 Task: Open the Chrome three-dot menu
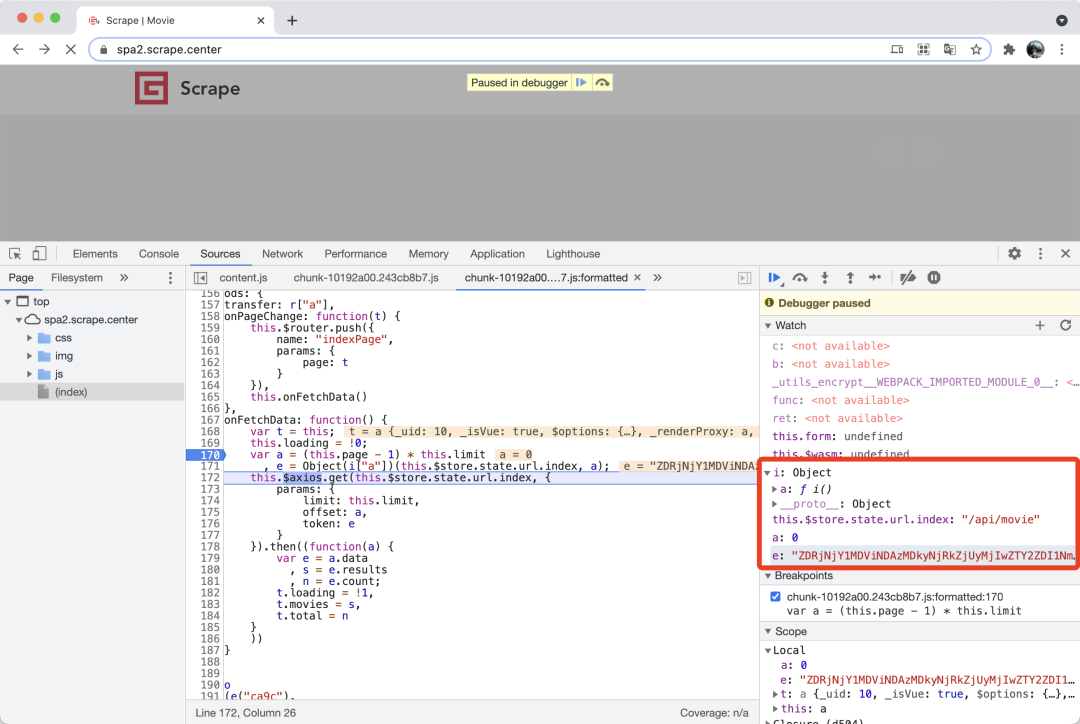tap(1061, 50)
